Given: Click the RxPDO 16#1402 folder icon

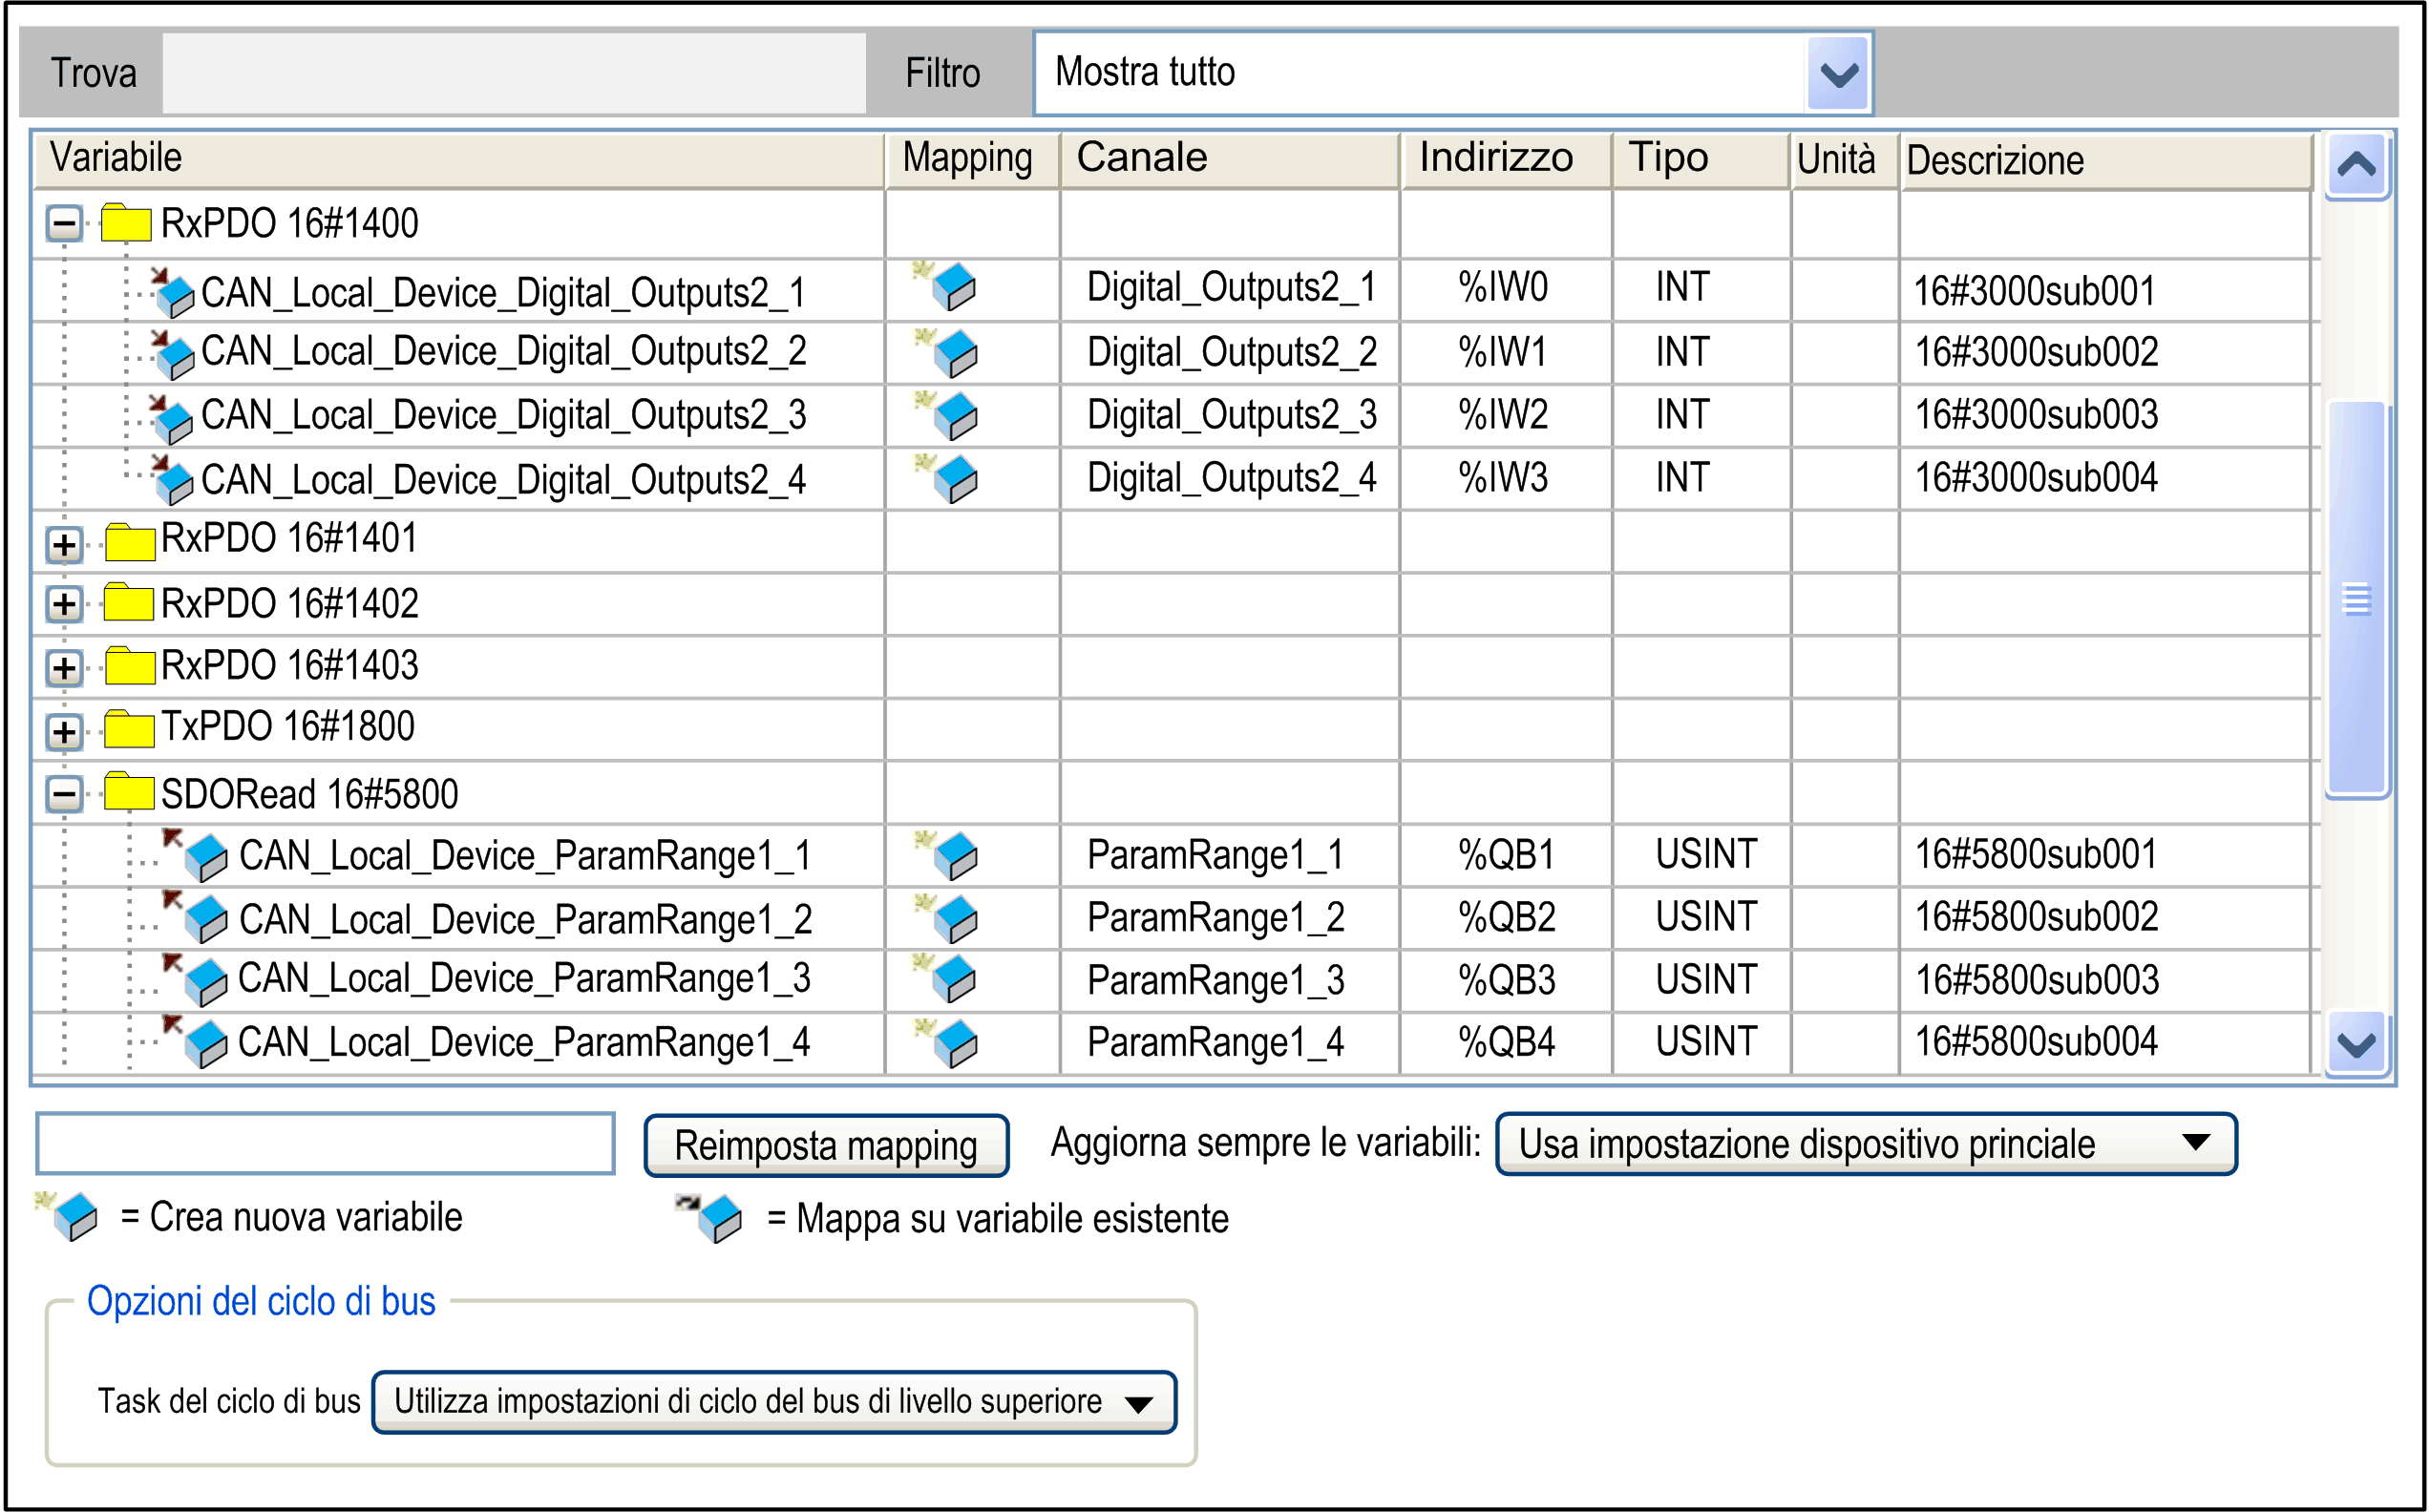Looking at the screenshot, I should click(x=129, y=603).
